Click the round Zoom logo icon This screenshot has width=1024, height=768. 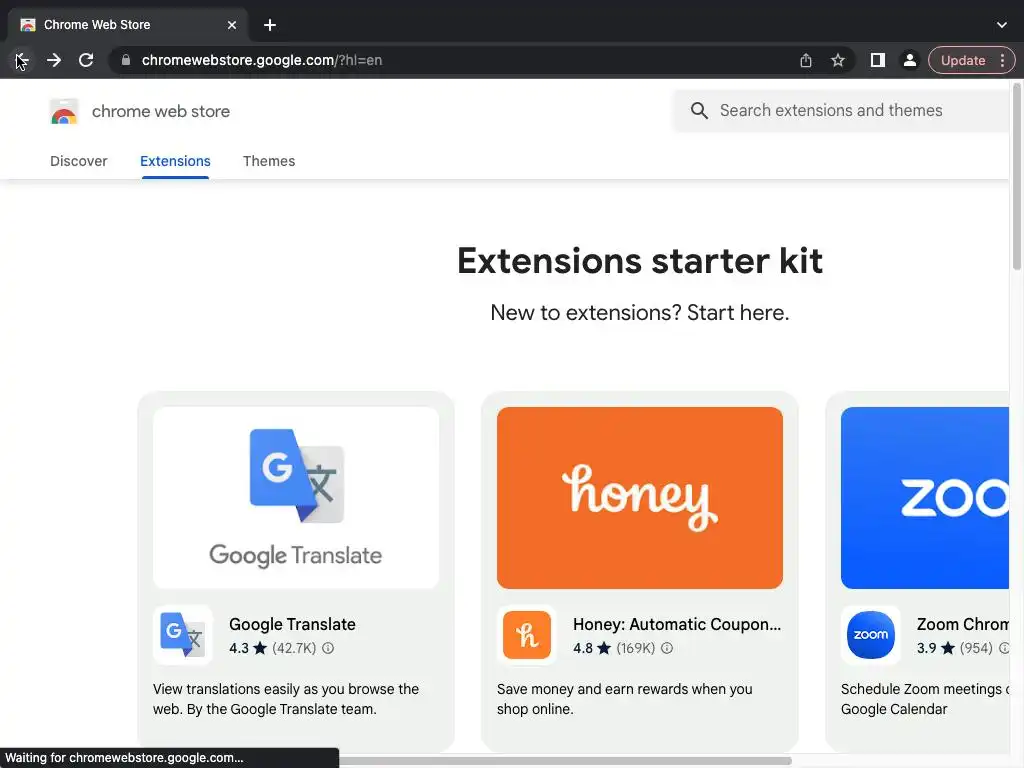coord(871,635)
